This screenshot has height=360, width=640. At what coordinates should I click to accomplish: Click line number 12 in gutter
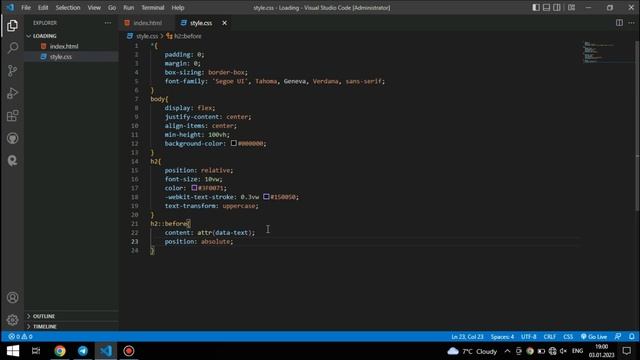[x=135, y=144]
